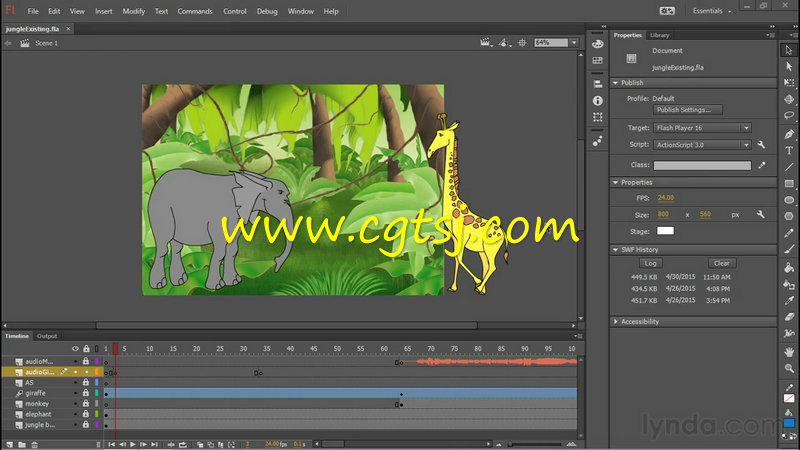Screen dimensions: 800x450
Task: Click the Edit Symbols icon above stage
Action: pos(504,43)
